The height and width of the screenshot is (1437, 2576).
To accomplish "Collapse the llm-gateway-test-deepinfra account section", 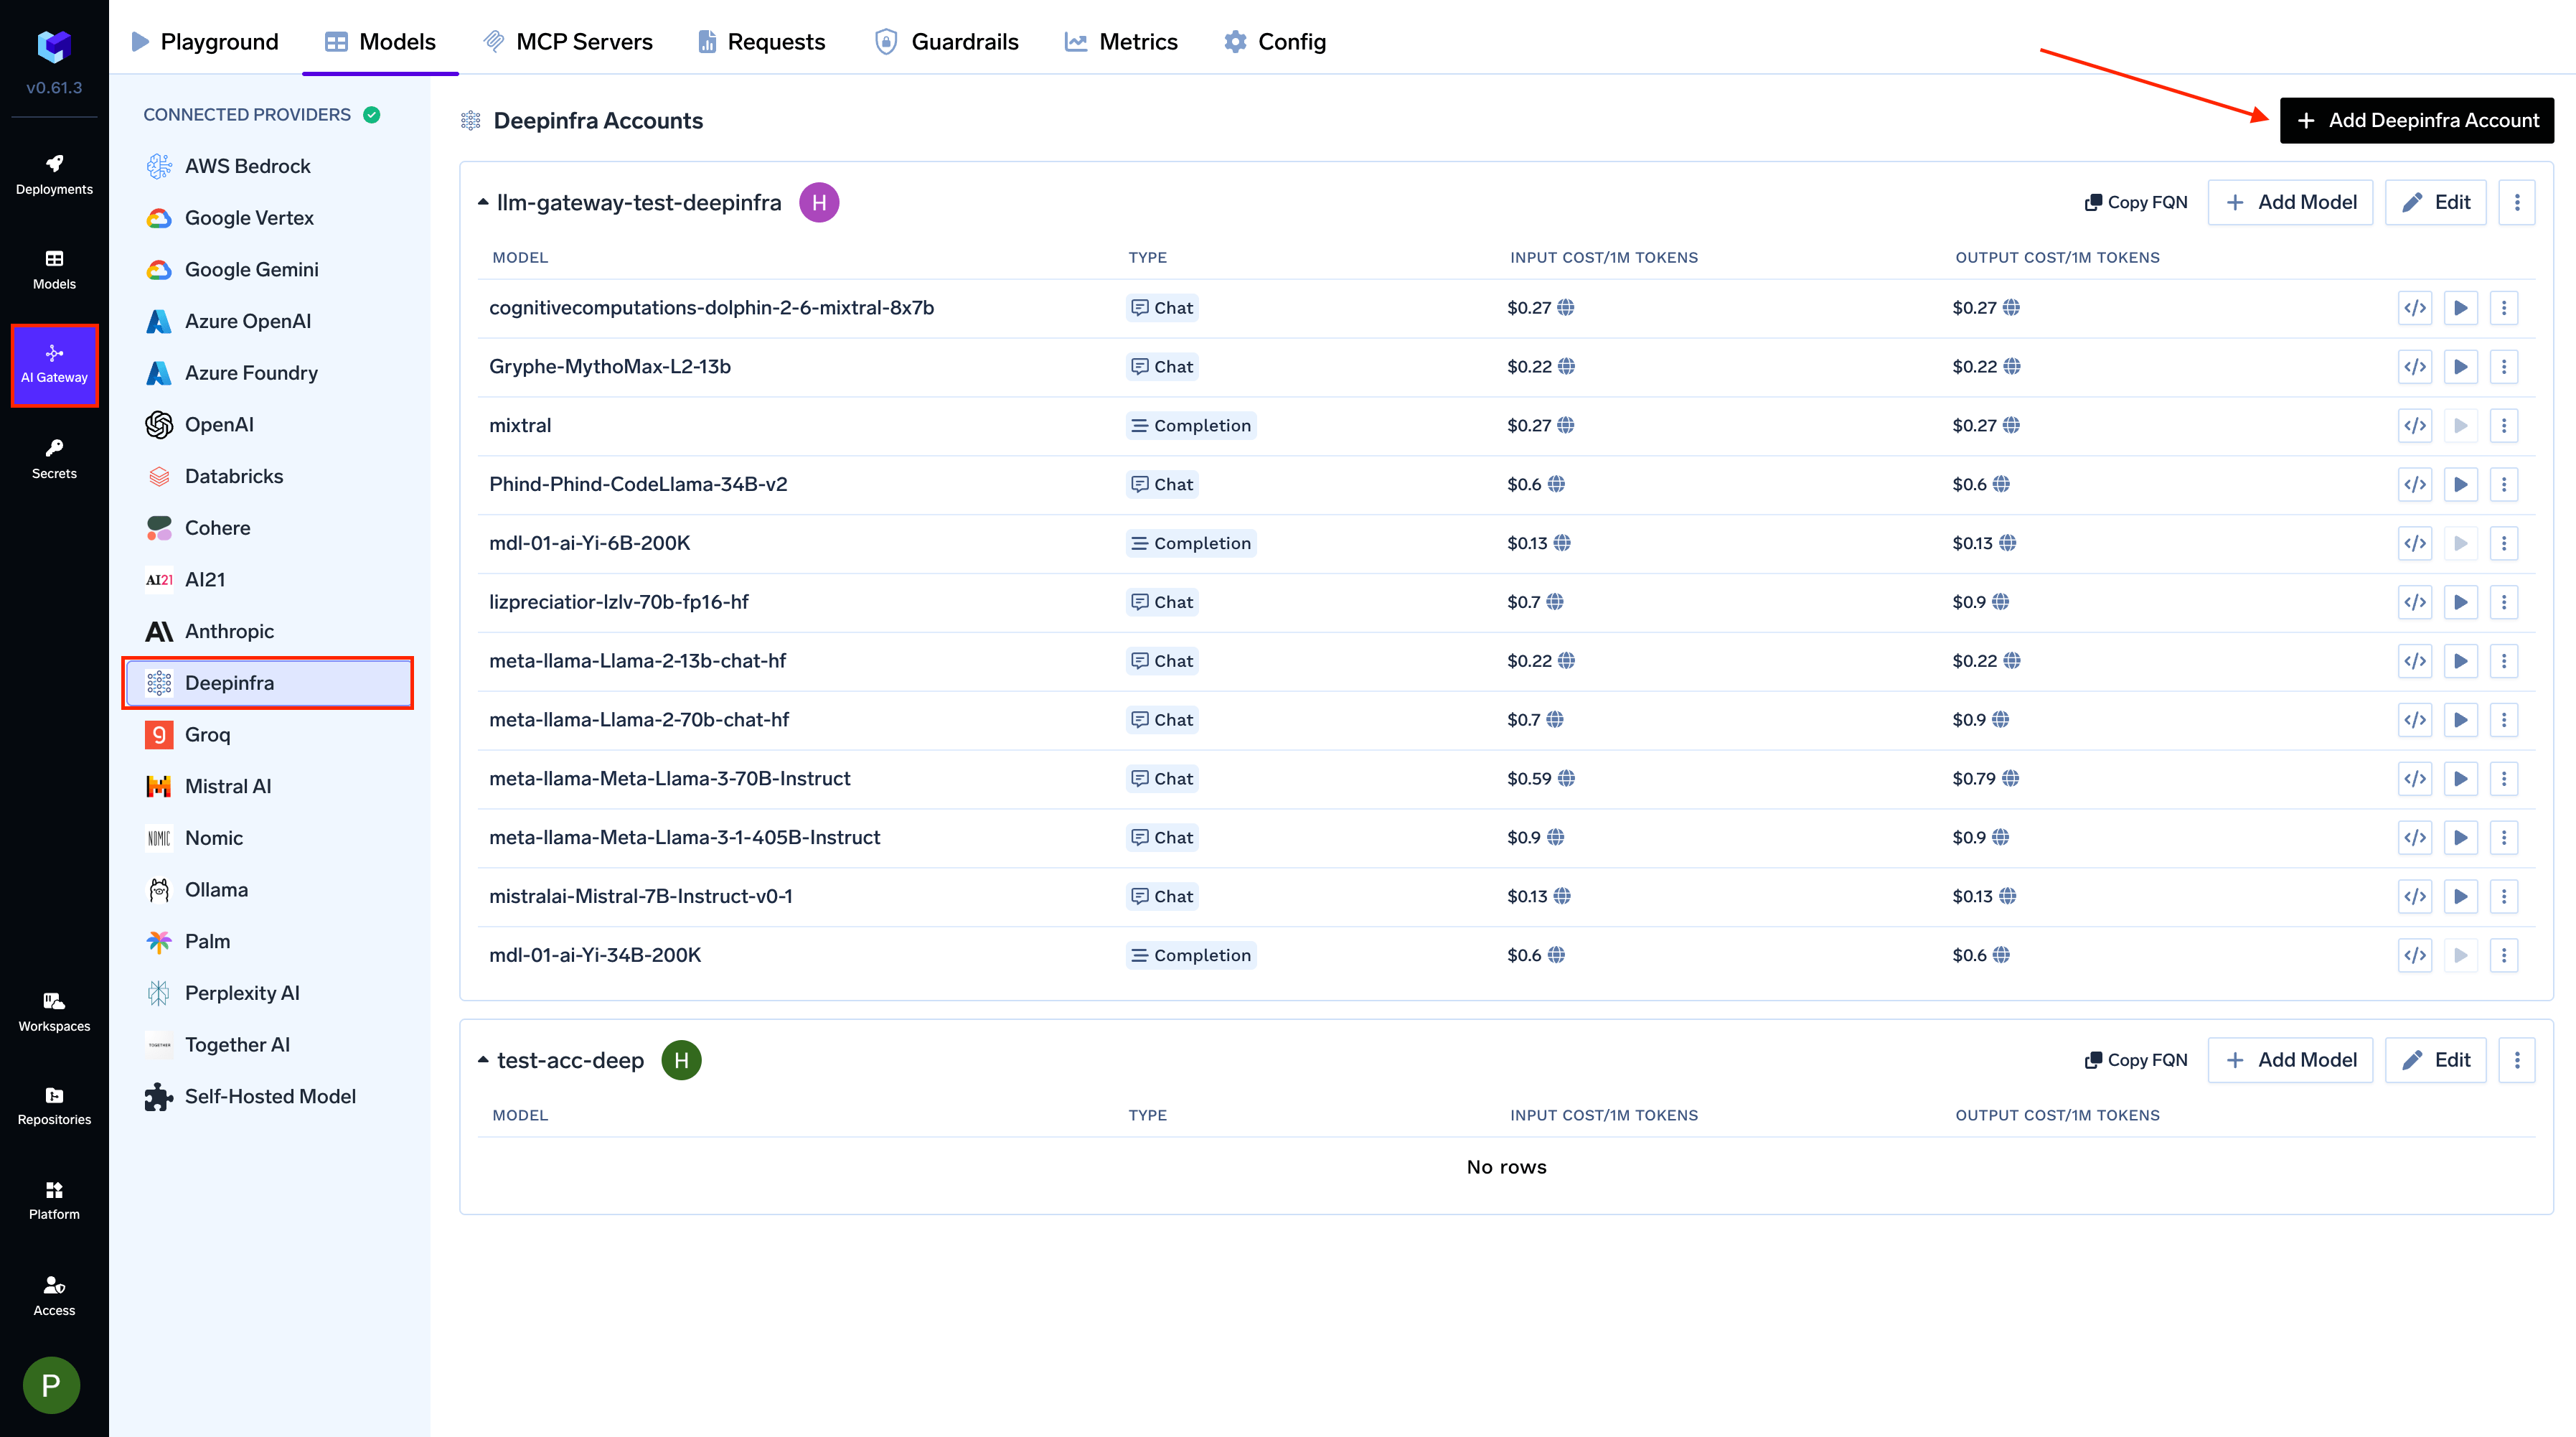I will (483, 202).
